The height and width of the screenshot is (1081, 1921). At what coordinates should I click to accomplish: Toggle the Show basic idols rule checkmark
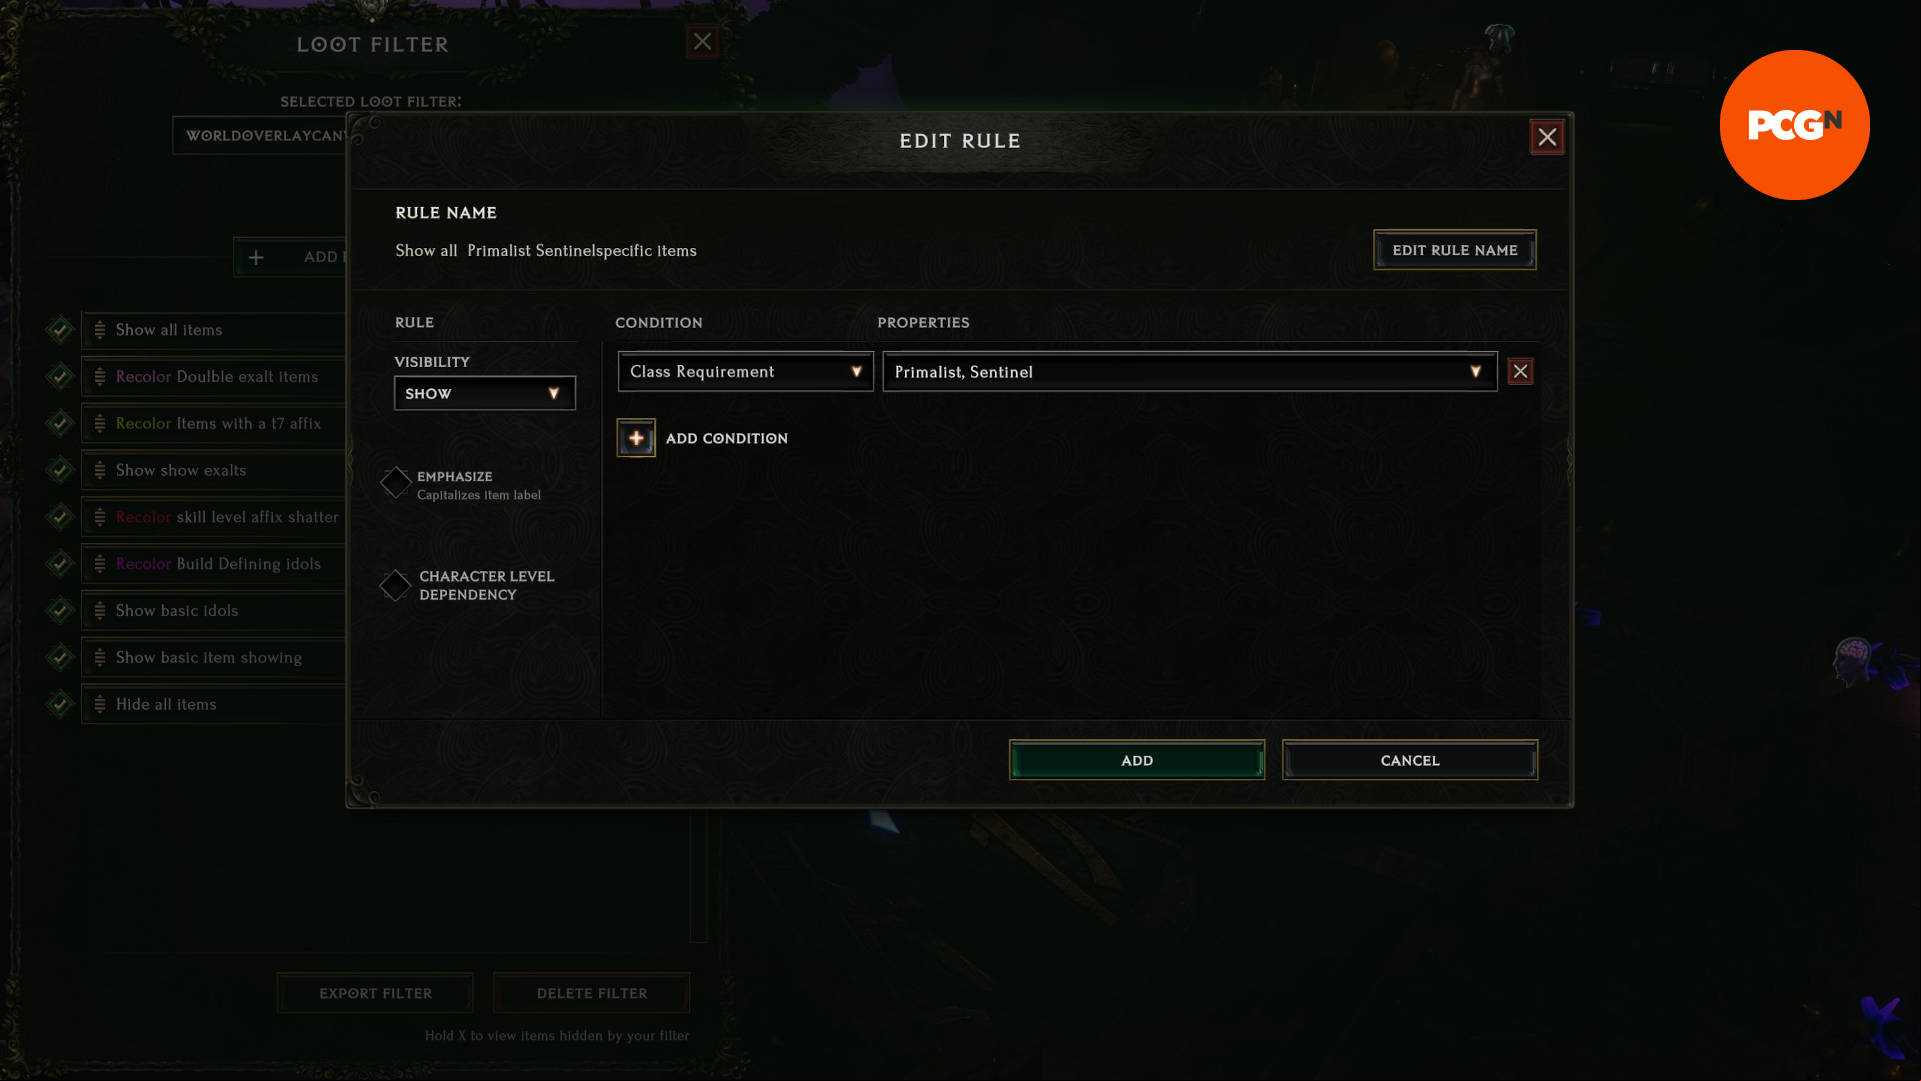(x=60, y=610)
